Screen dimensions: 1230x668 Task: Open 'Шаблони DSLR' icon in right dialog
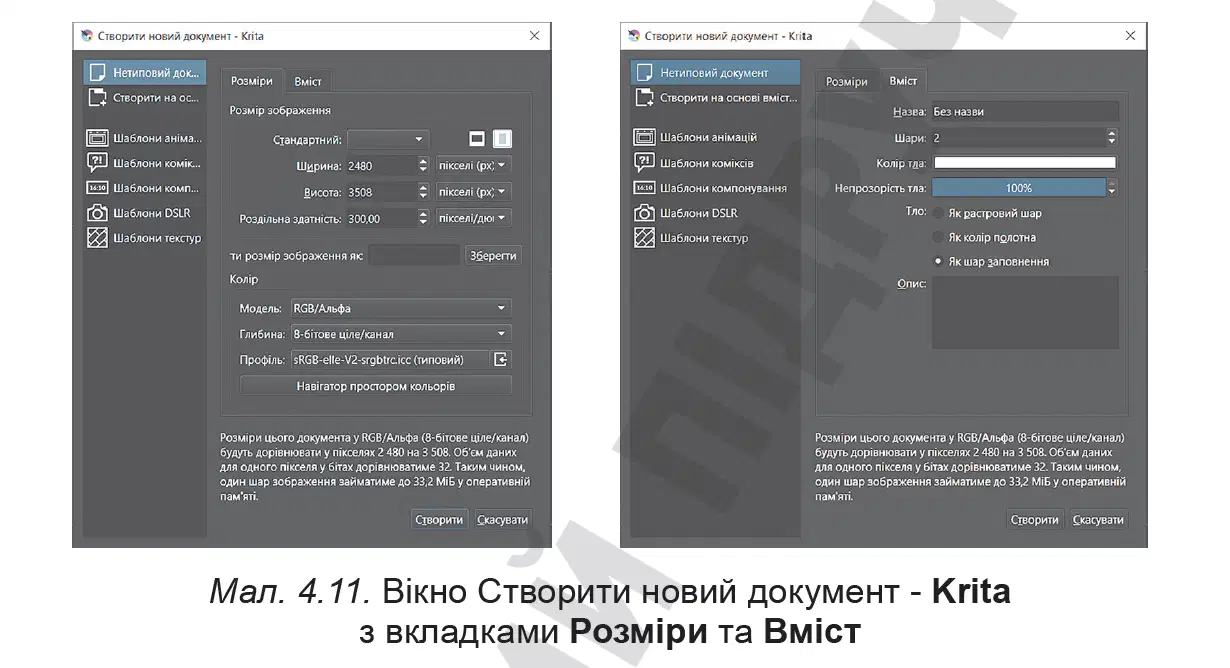pos(645,212)
